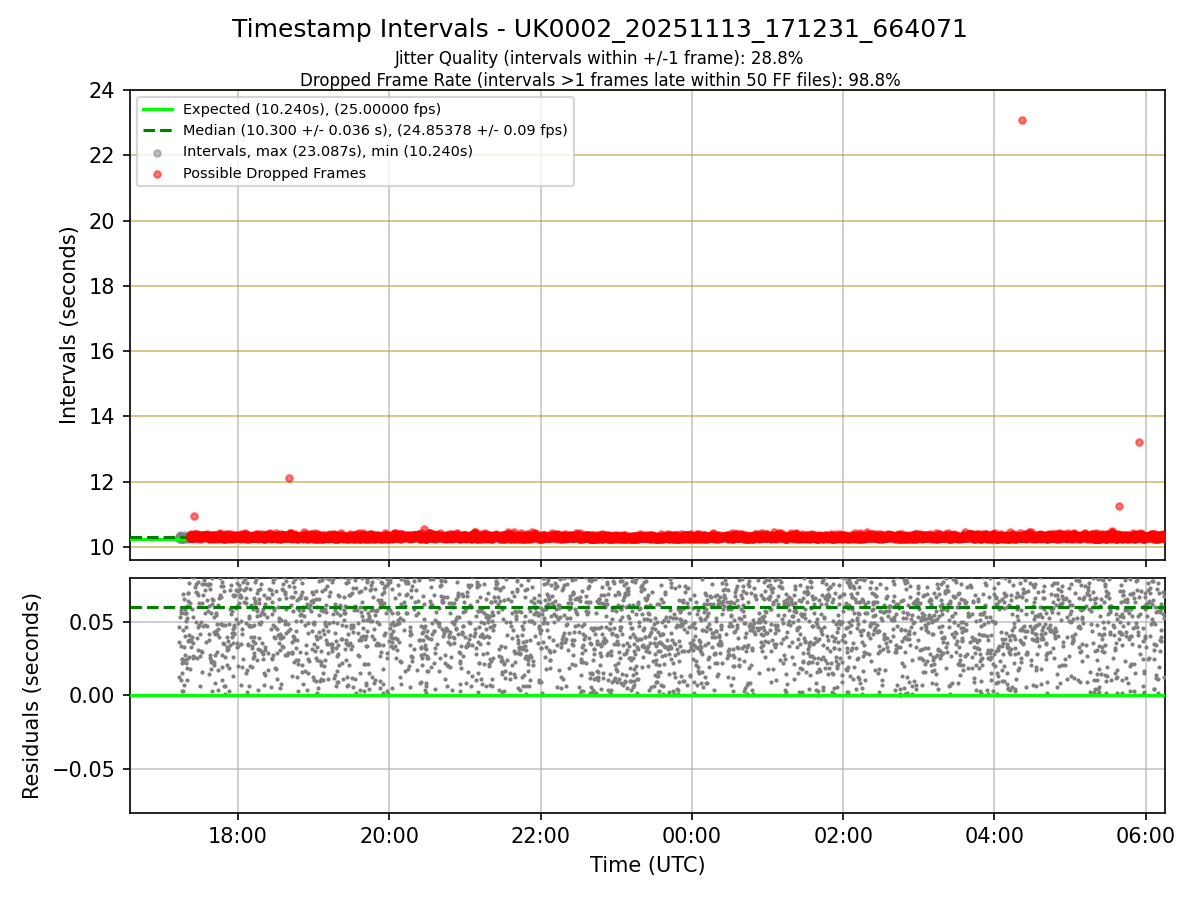Click the red outlier point near 11 seconds after 17:00
Viewport: 1200px width, 900px height.
tap(194, 516)
